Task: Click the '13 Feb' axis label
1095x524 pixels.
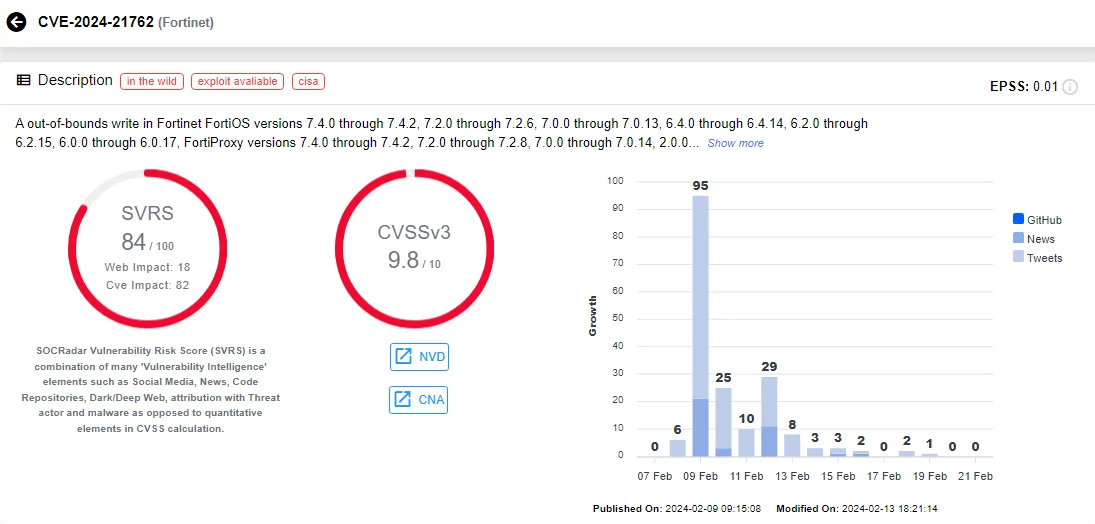Action: click(792, 476)
